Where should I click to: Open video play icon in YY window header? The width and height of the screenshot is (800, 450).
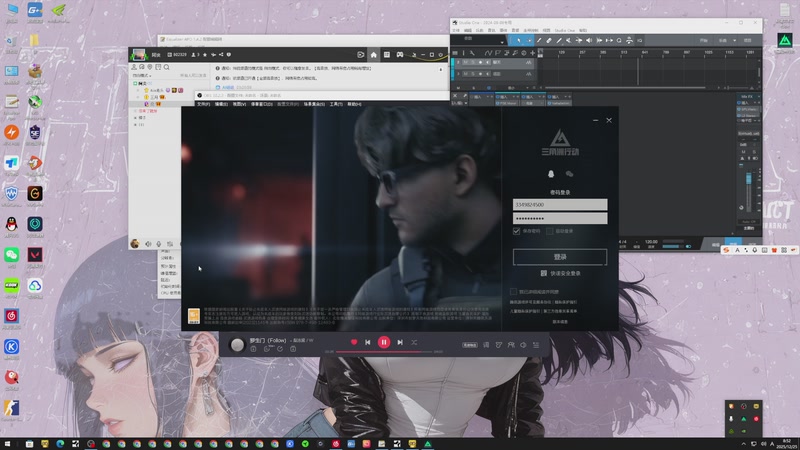point(361,55)
